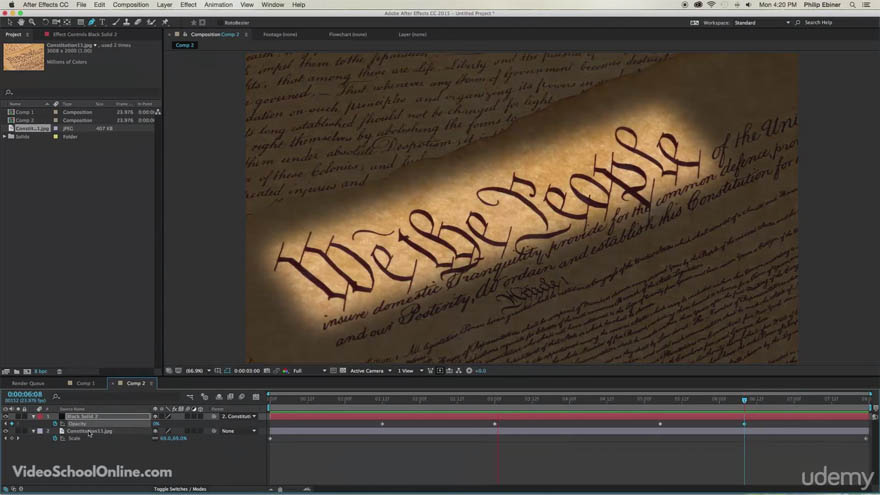Hide the Constitution11.jpg layer eye
The image size is (880, 495).
pos(6,431)
